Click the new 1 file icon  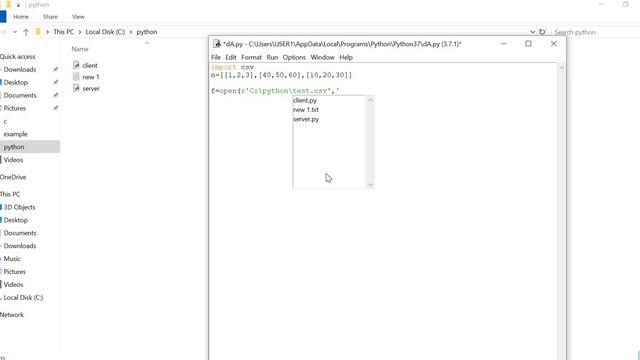76,76
